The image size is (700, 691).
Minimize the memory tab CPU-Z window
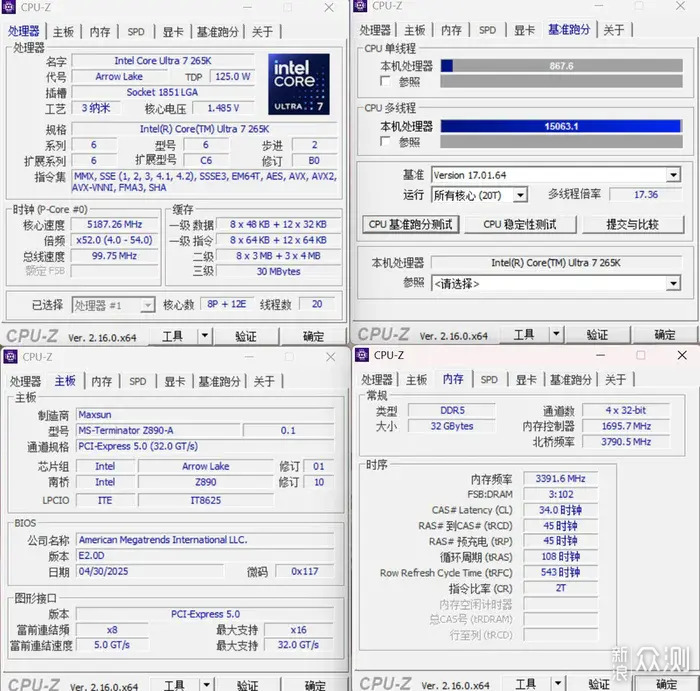pos(600,355)
